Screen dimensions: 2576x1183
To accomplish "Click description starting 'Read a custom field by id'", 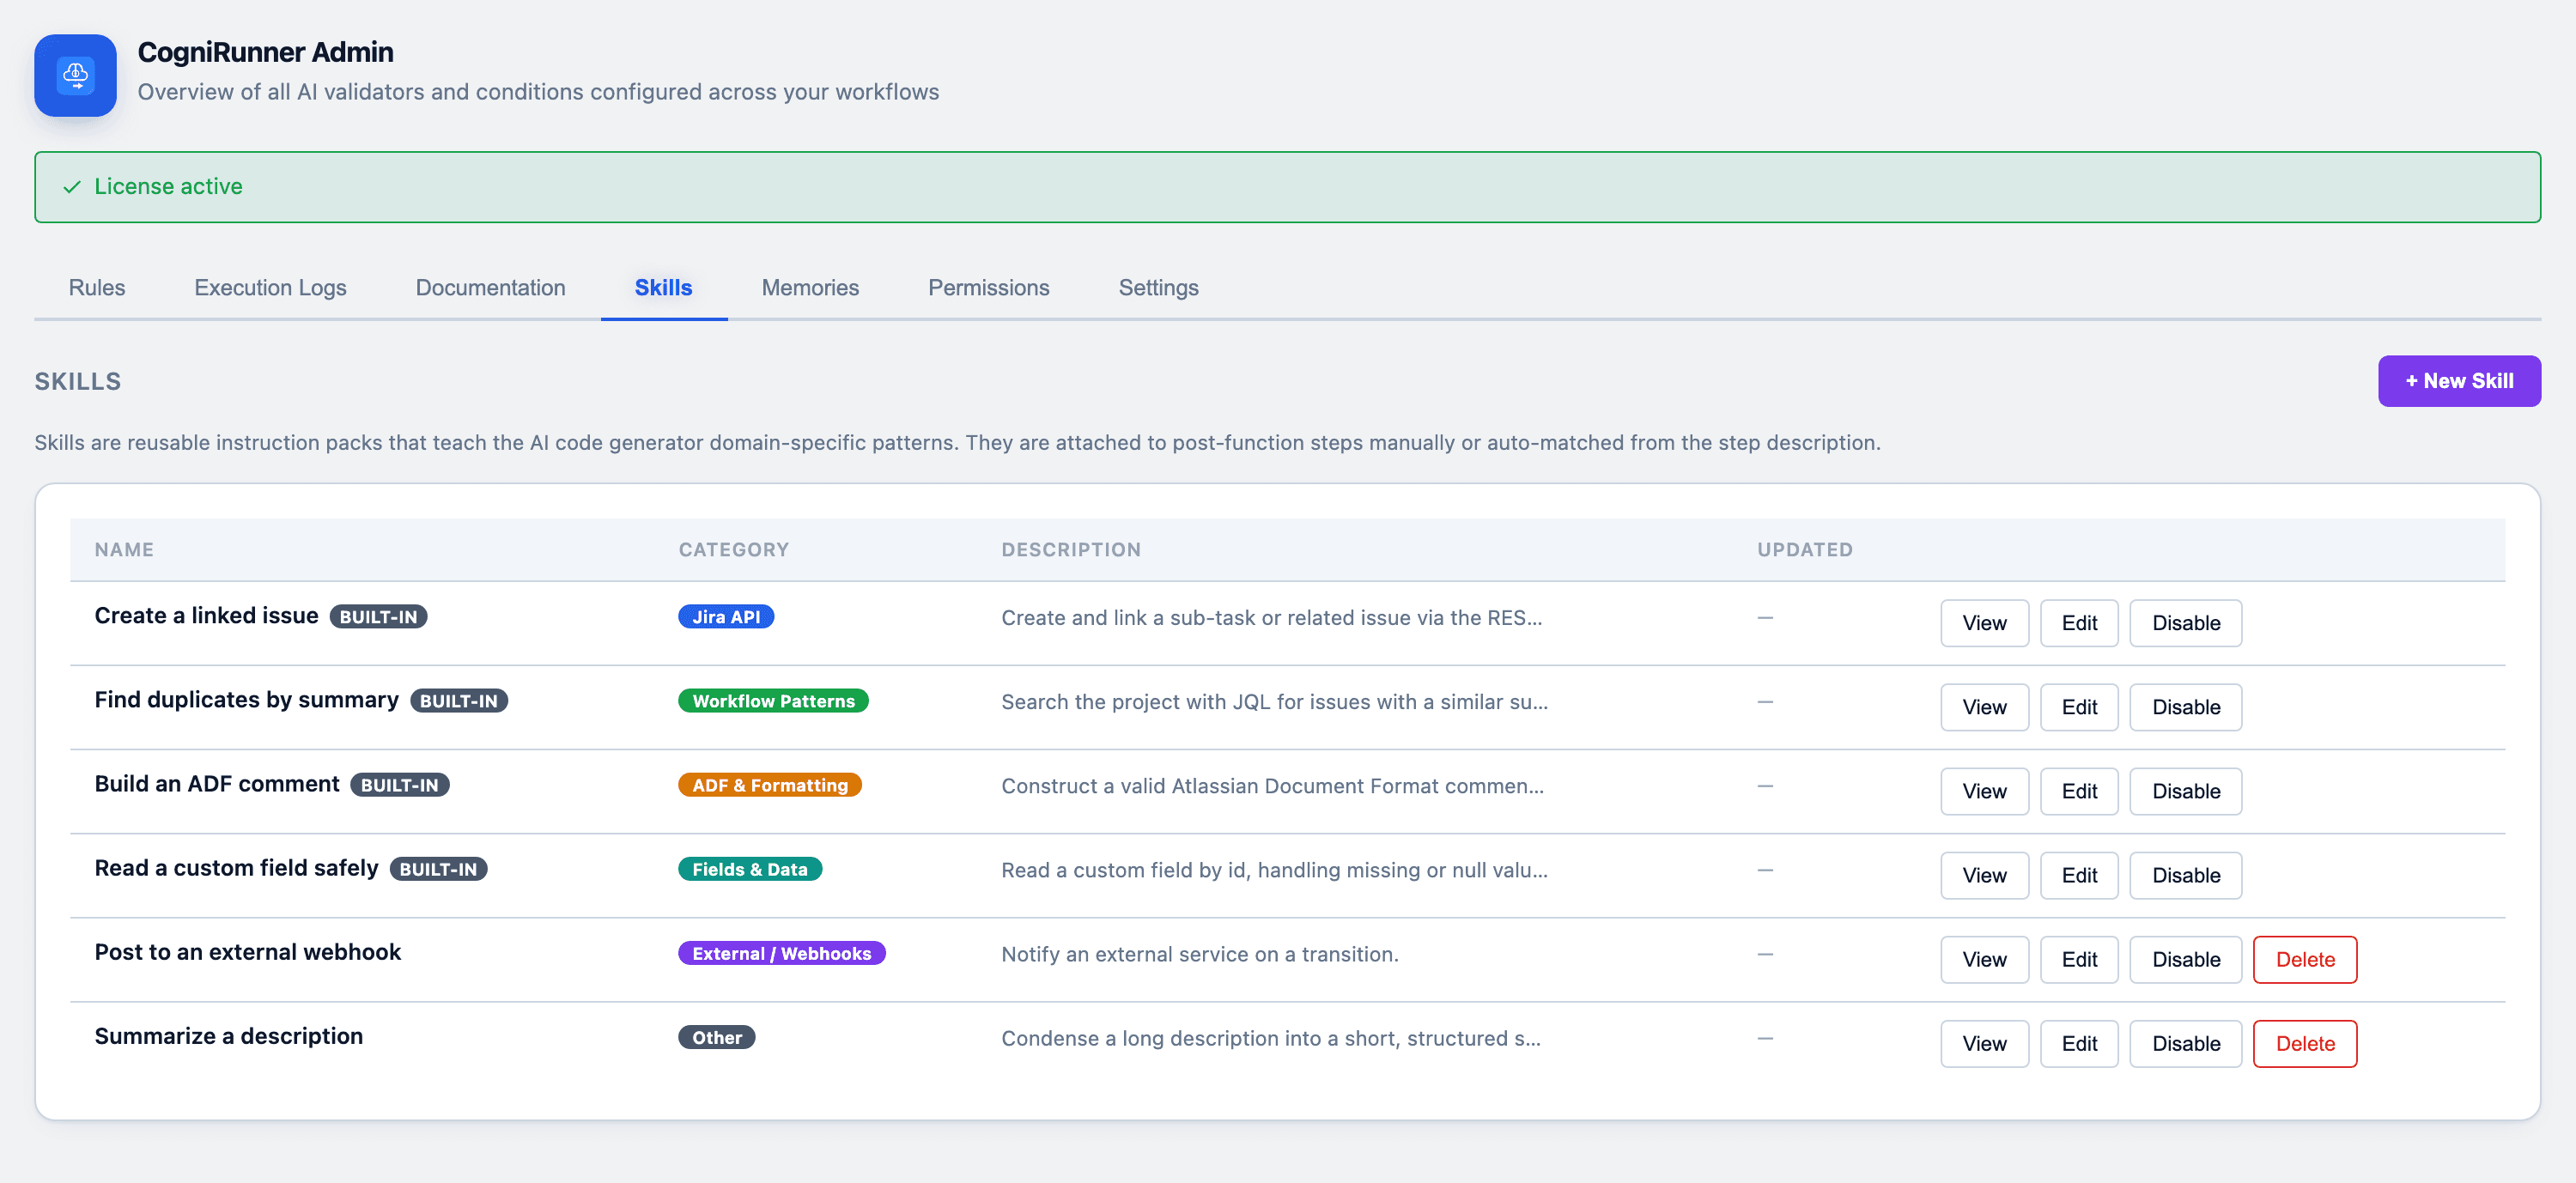I will 1275,870.
